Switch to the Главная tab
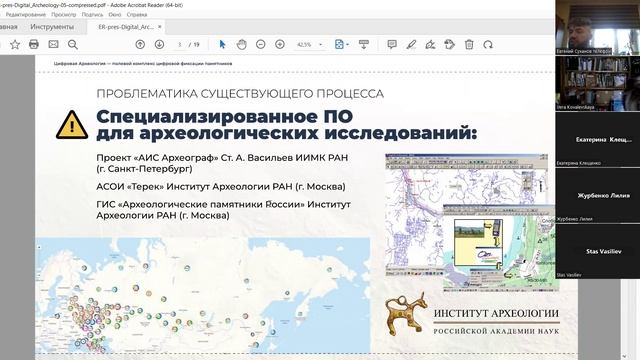Screen dimensions: 640x360 pyautogui.click(x=8, y=27)
